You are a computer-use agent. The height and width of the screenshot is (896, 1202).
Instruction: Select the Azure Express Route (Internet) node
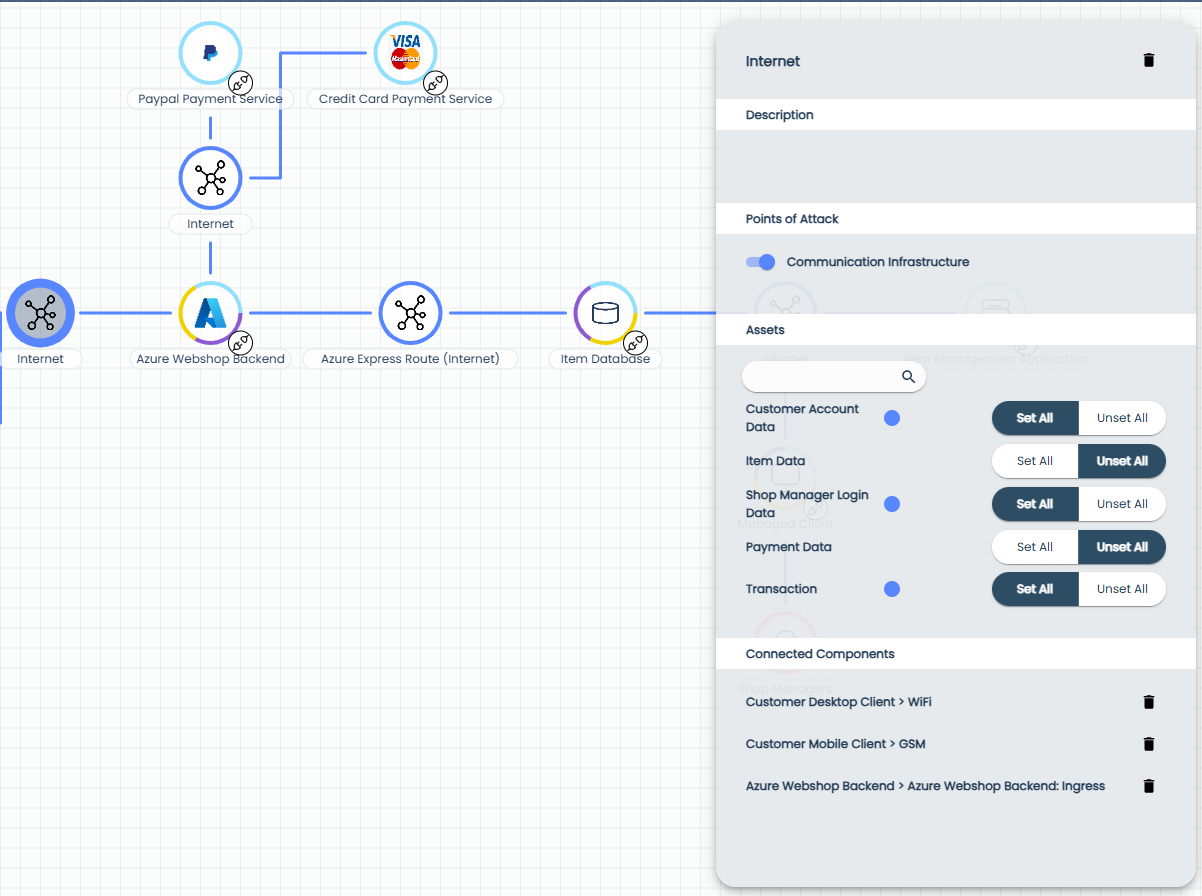pos(410,312)
